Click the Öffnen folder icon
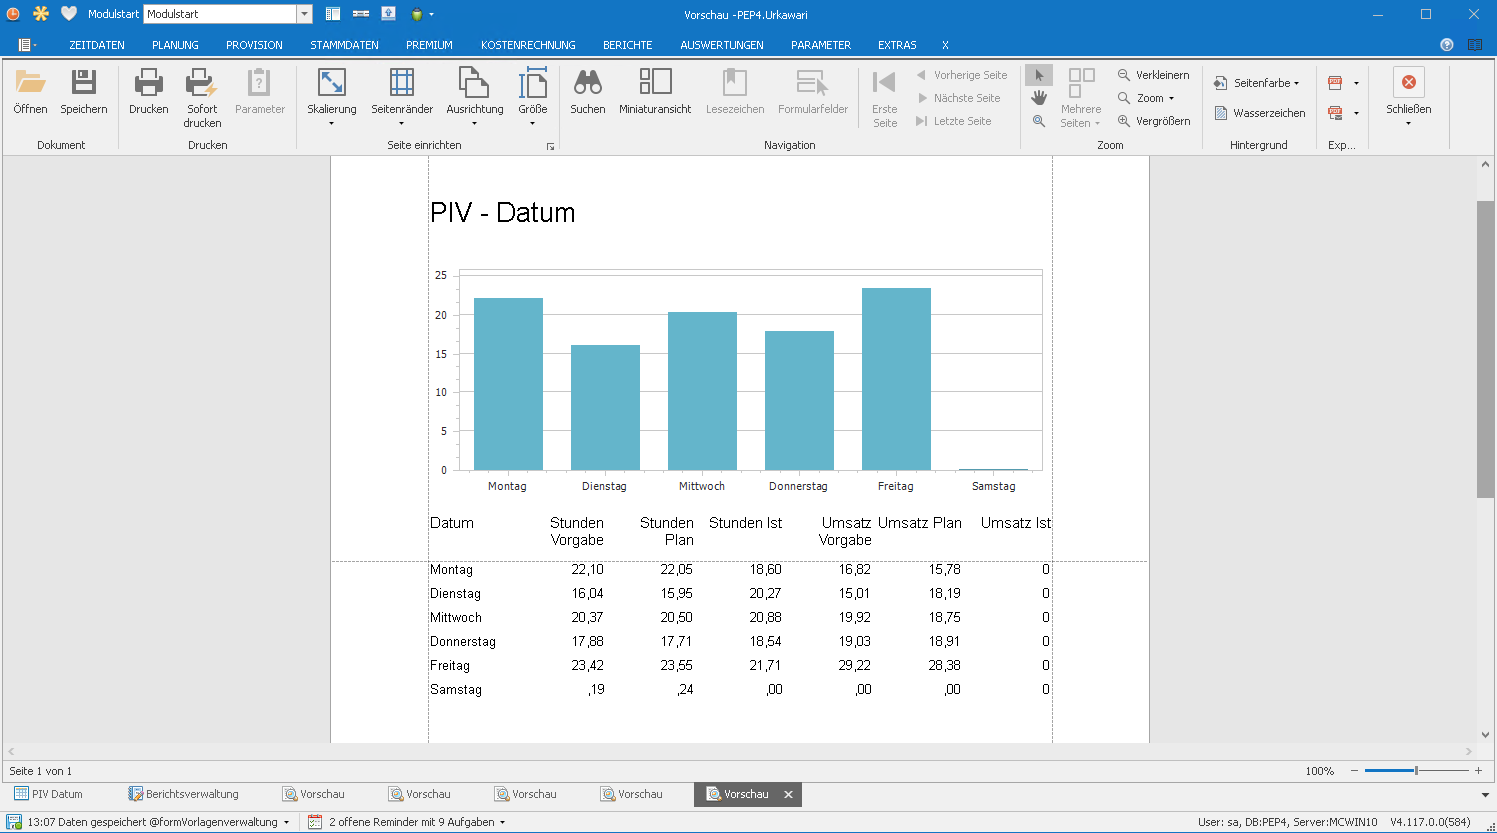Screen dimensions: 1497x833 [30, 83]
